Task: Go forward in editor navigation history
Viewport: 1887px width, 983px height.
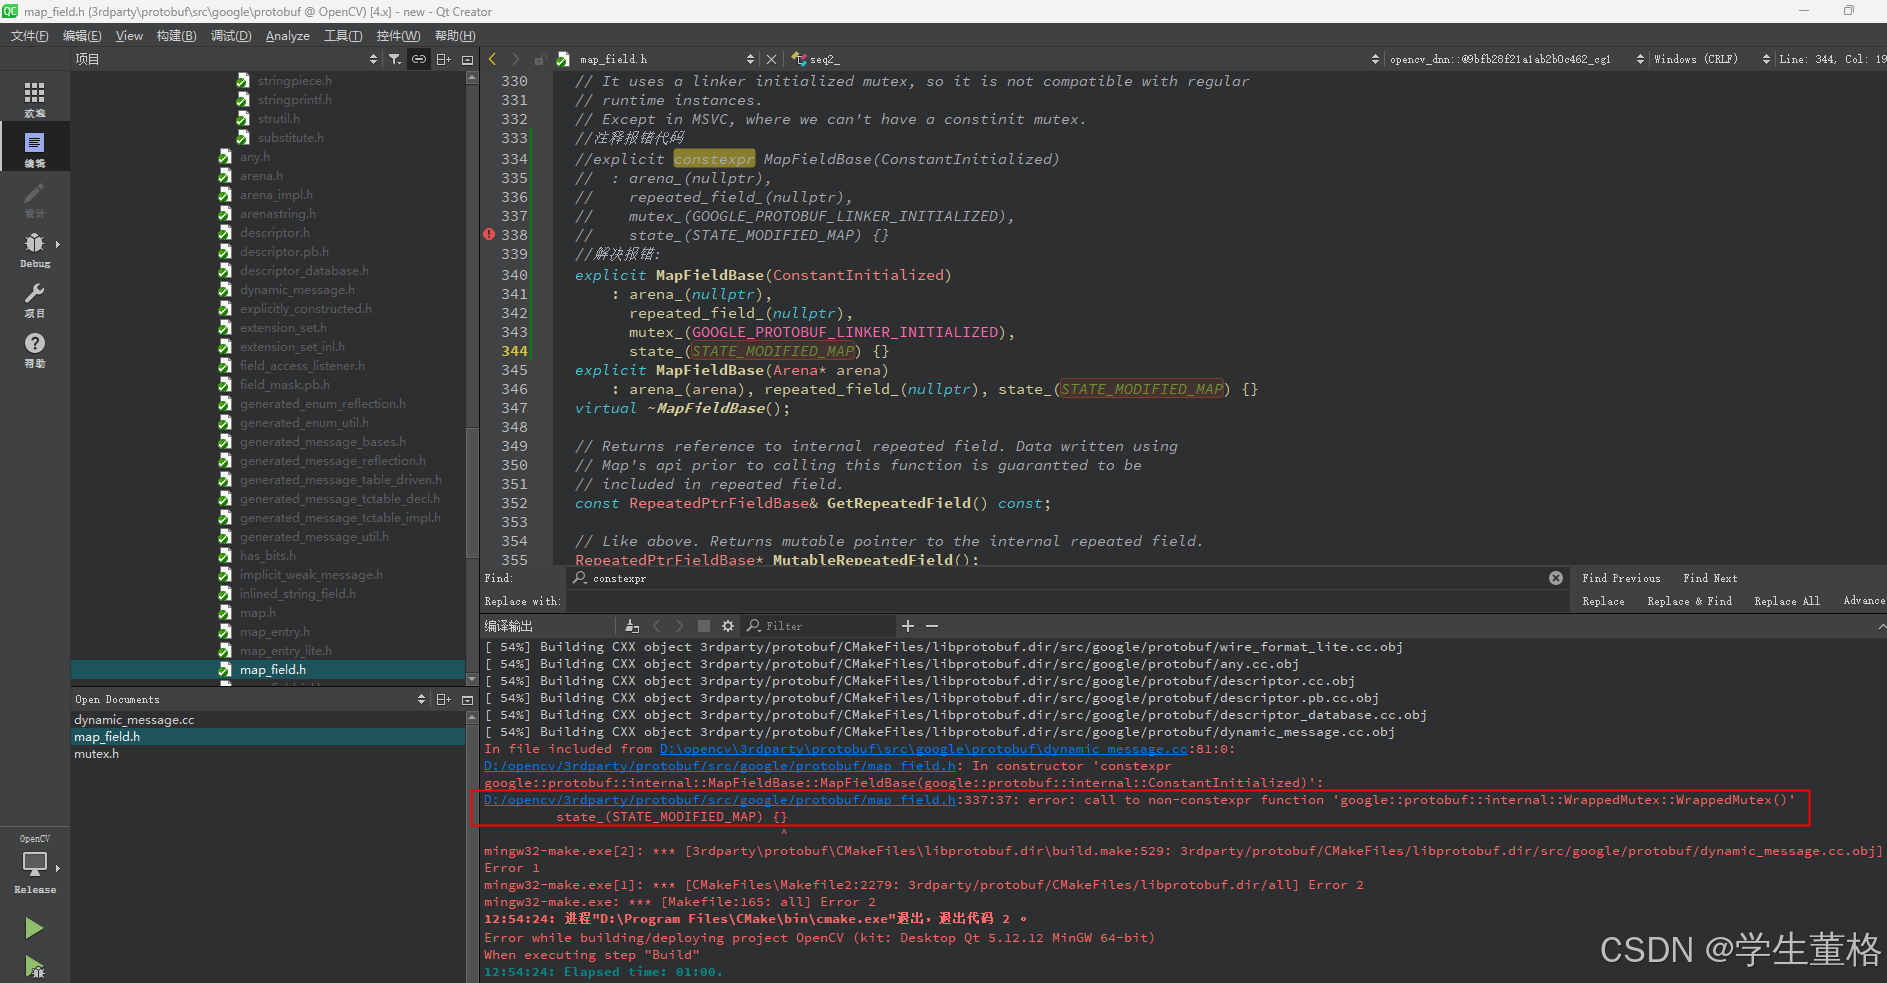Action: click(515, 59)
